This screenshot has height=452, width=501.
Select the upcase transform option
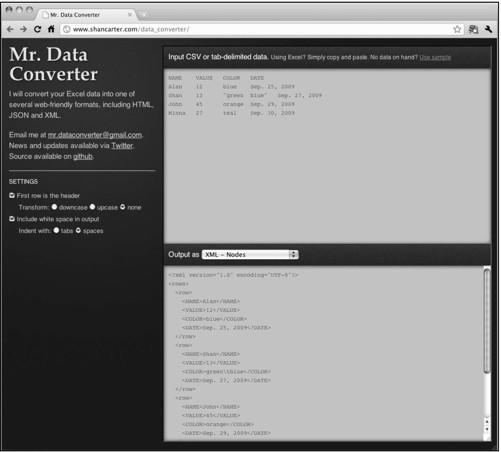(92, 207)
